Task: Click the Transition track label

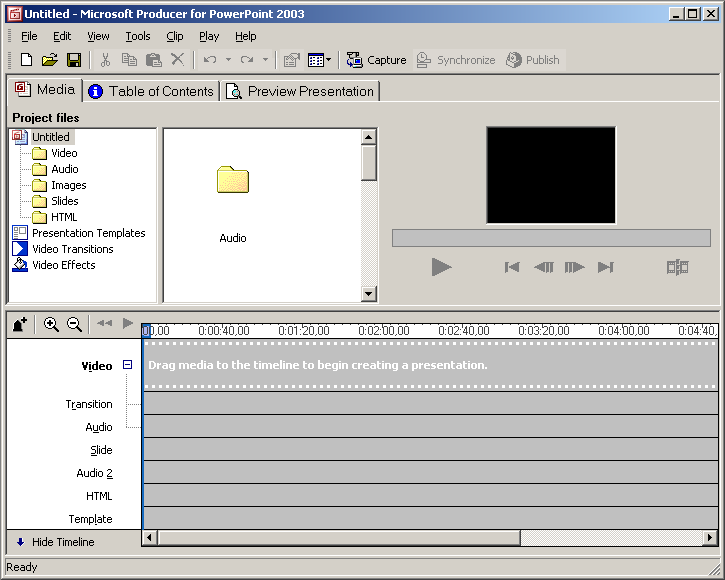Action: click(x=89, y=404)
